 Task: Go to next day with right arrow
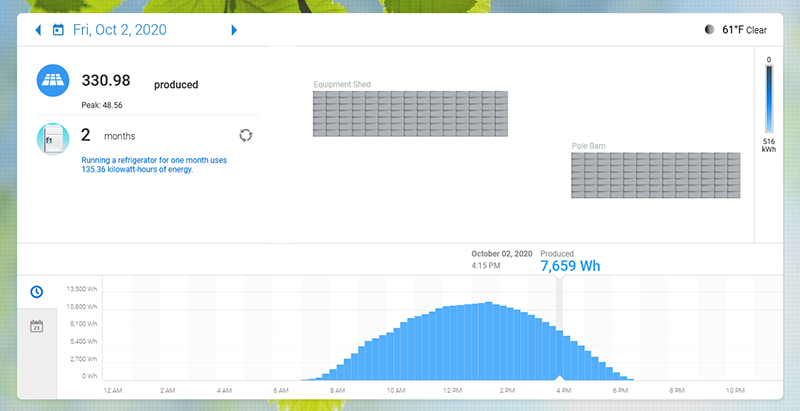click(x=234, y=30)
